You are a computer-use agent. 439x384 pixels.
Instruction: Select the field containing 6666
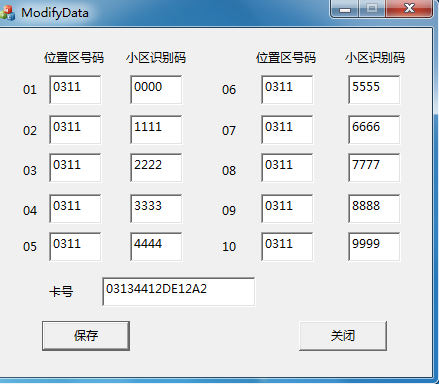click(x=374, y=130)
